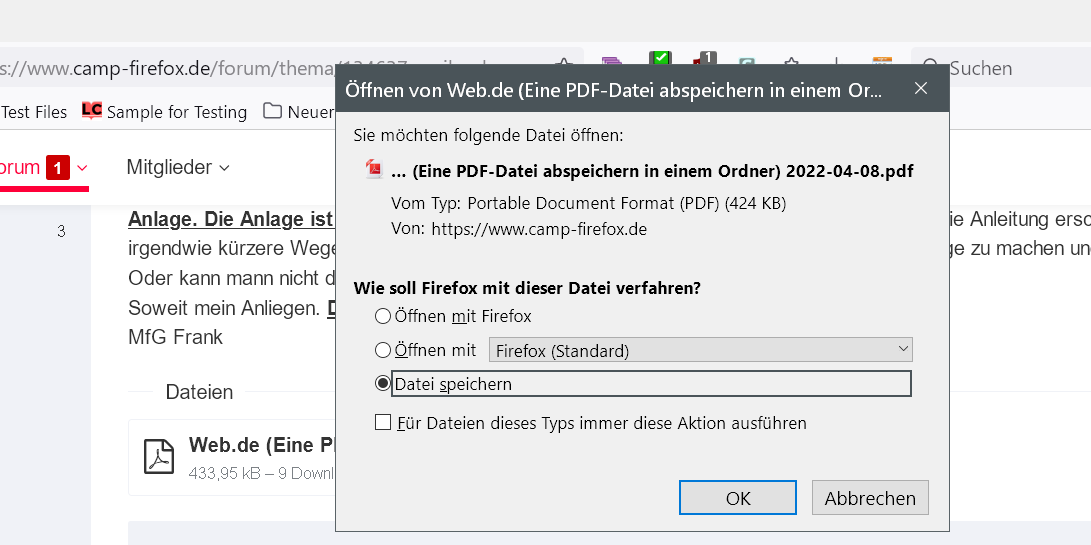Select the 'Öffnen mit Firefox' radio option

click(x=383, y=316)
